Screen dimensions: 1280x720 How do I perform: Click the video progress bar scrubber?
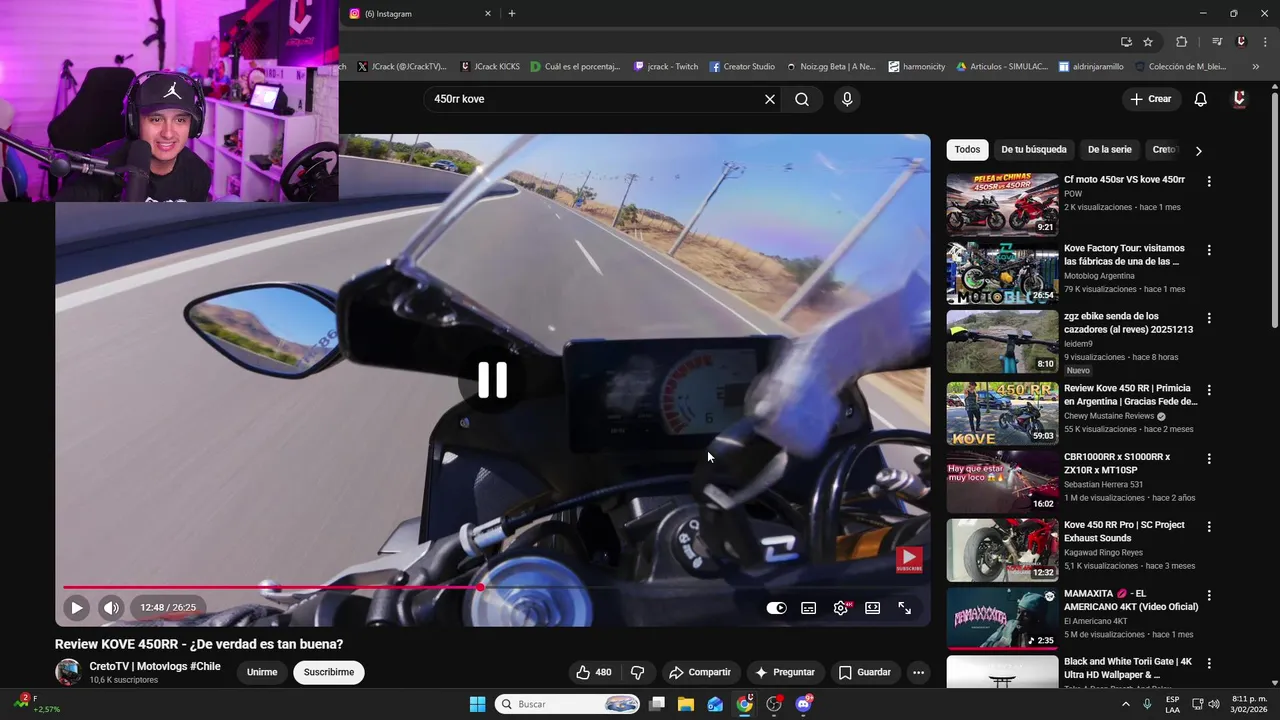tap(480, 587)
